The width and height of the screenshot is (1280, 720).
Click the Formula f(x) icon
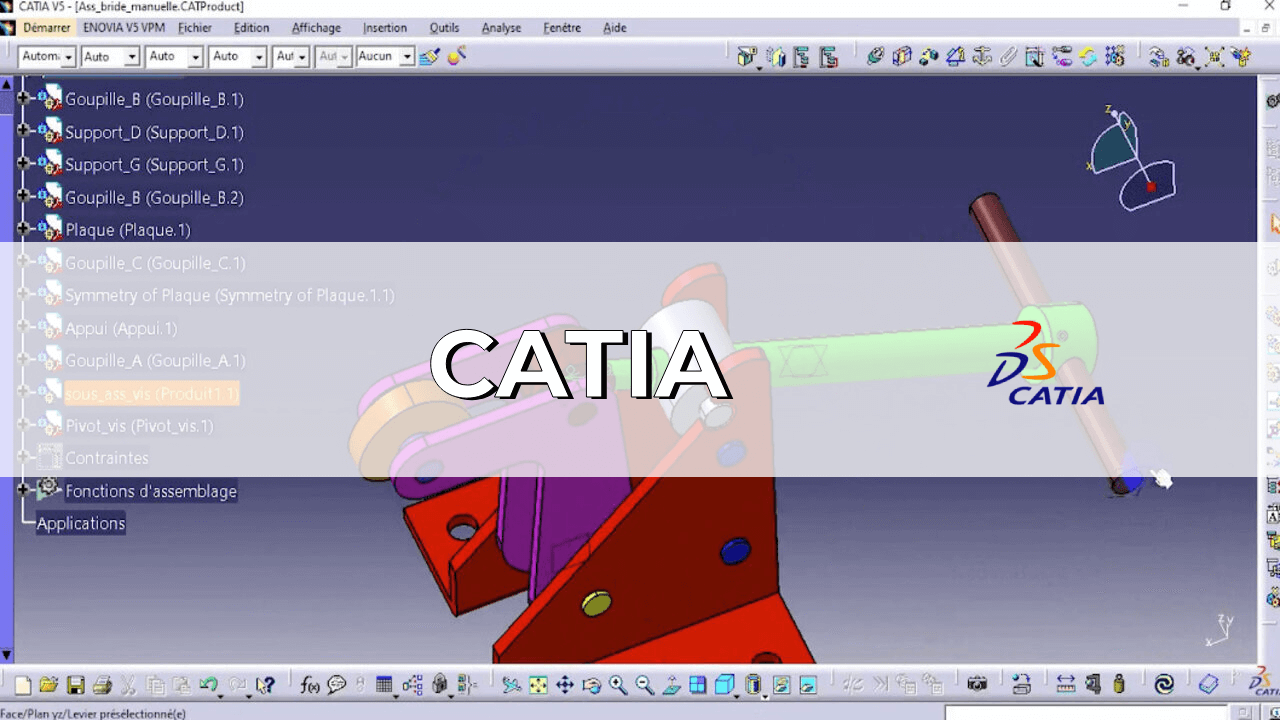coord(310,685)
